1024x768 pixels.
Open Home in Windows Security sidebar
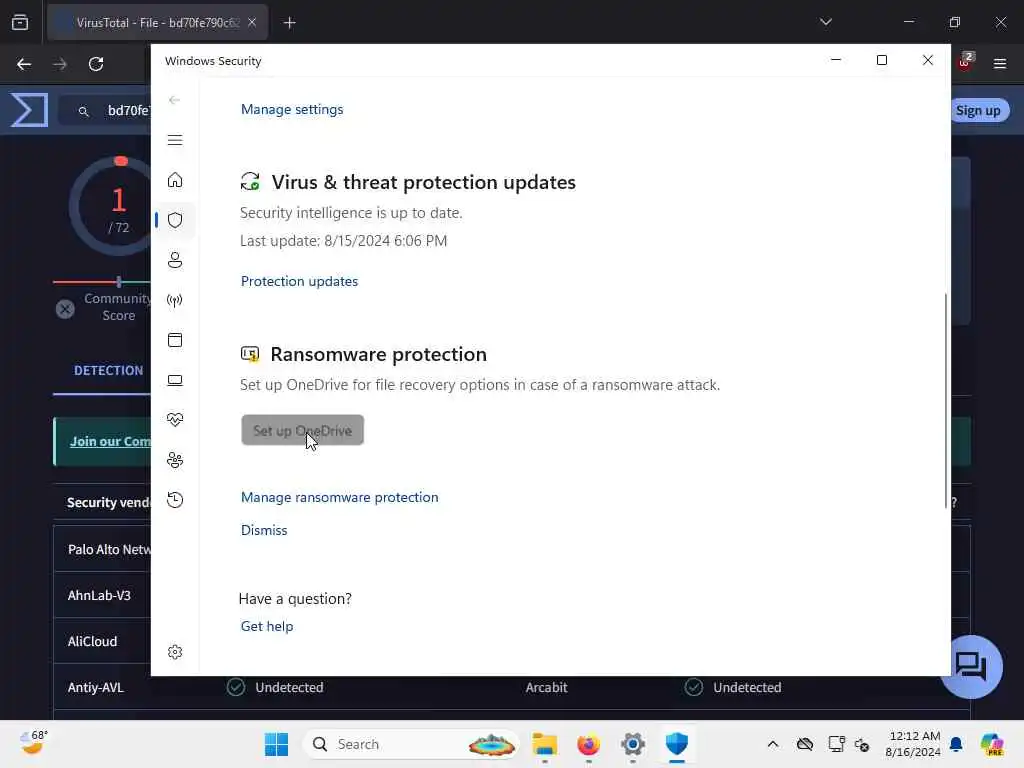click(x=175, y=180)
